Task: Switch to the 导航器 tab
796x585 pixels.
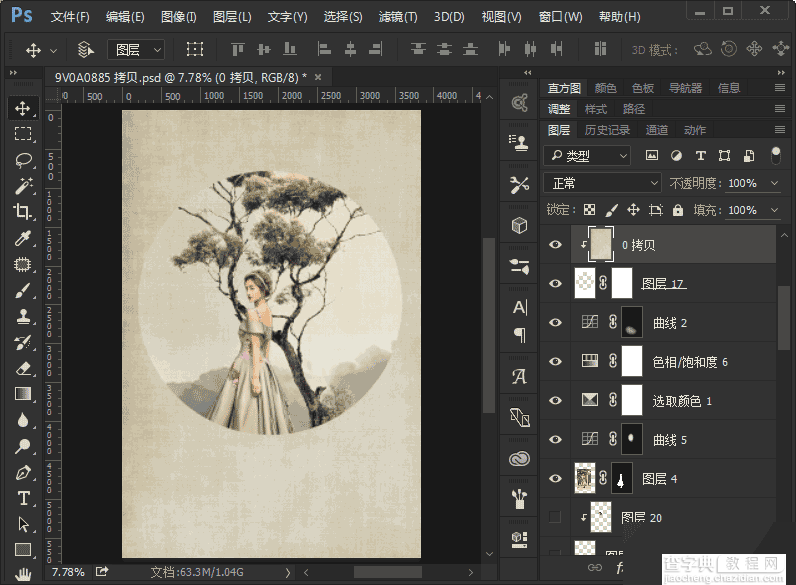Action: click(x=685, y=88)
